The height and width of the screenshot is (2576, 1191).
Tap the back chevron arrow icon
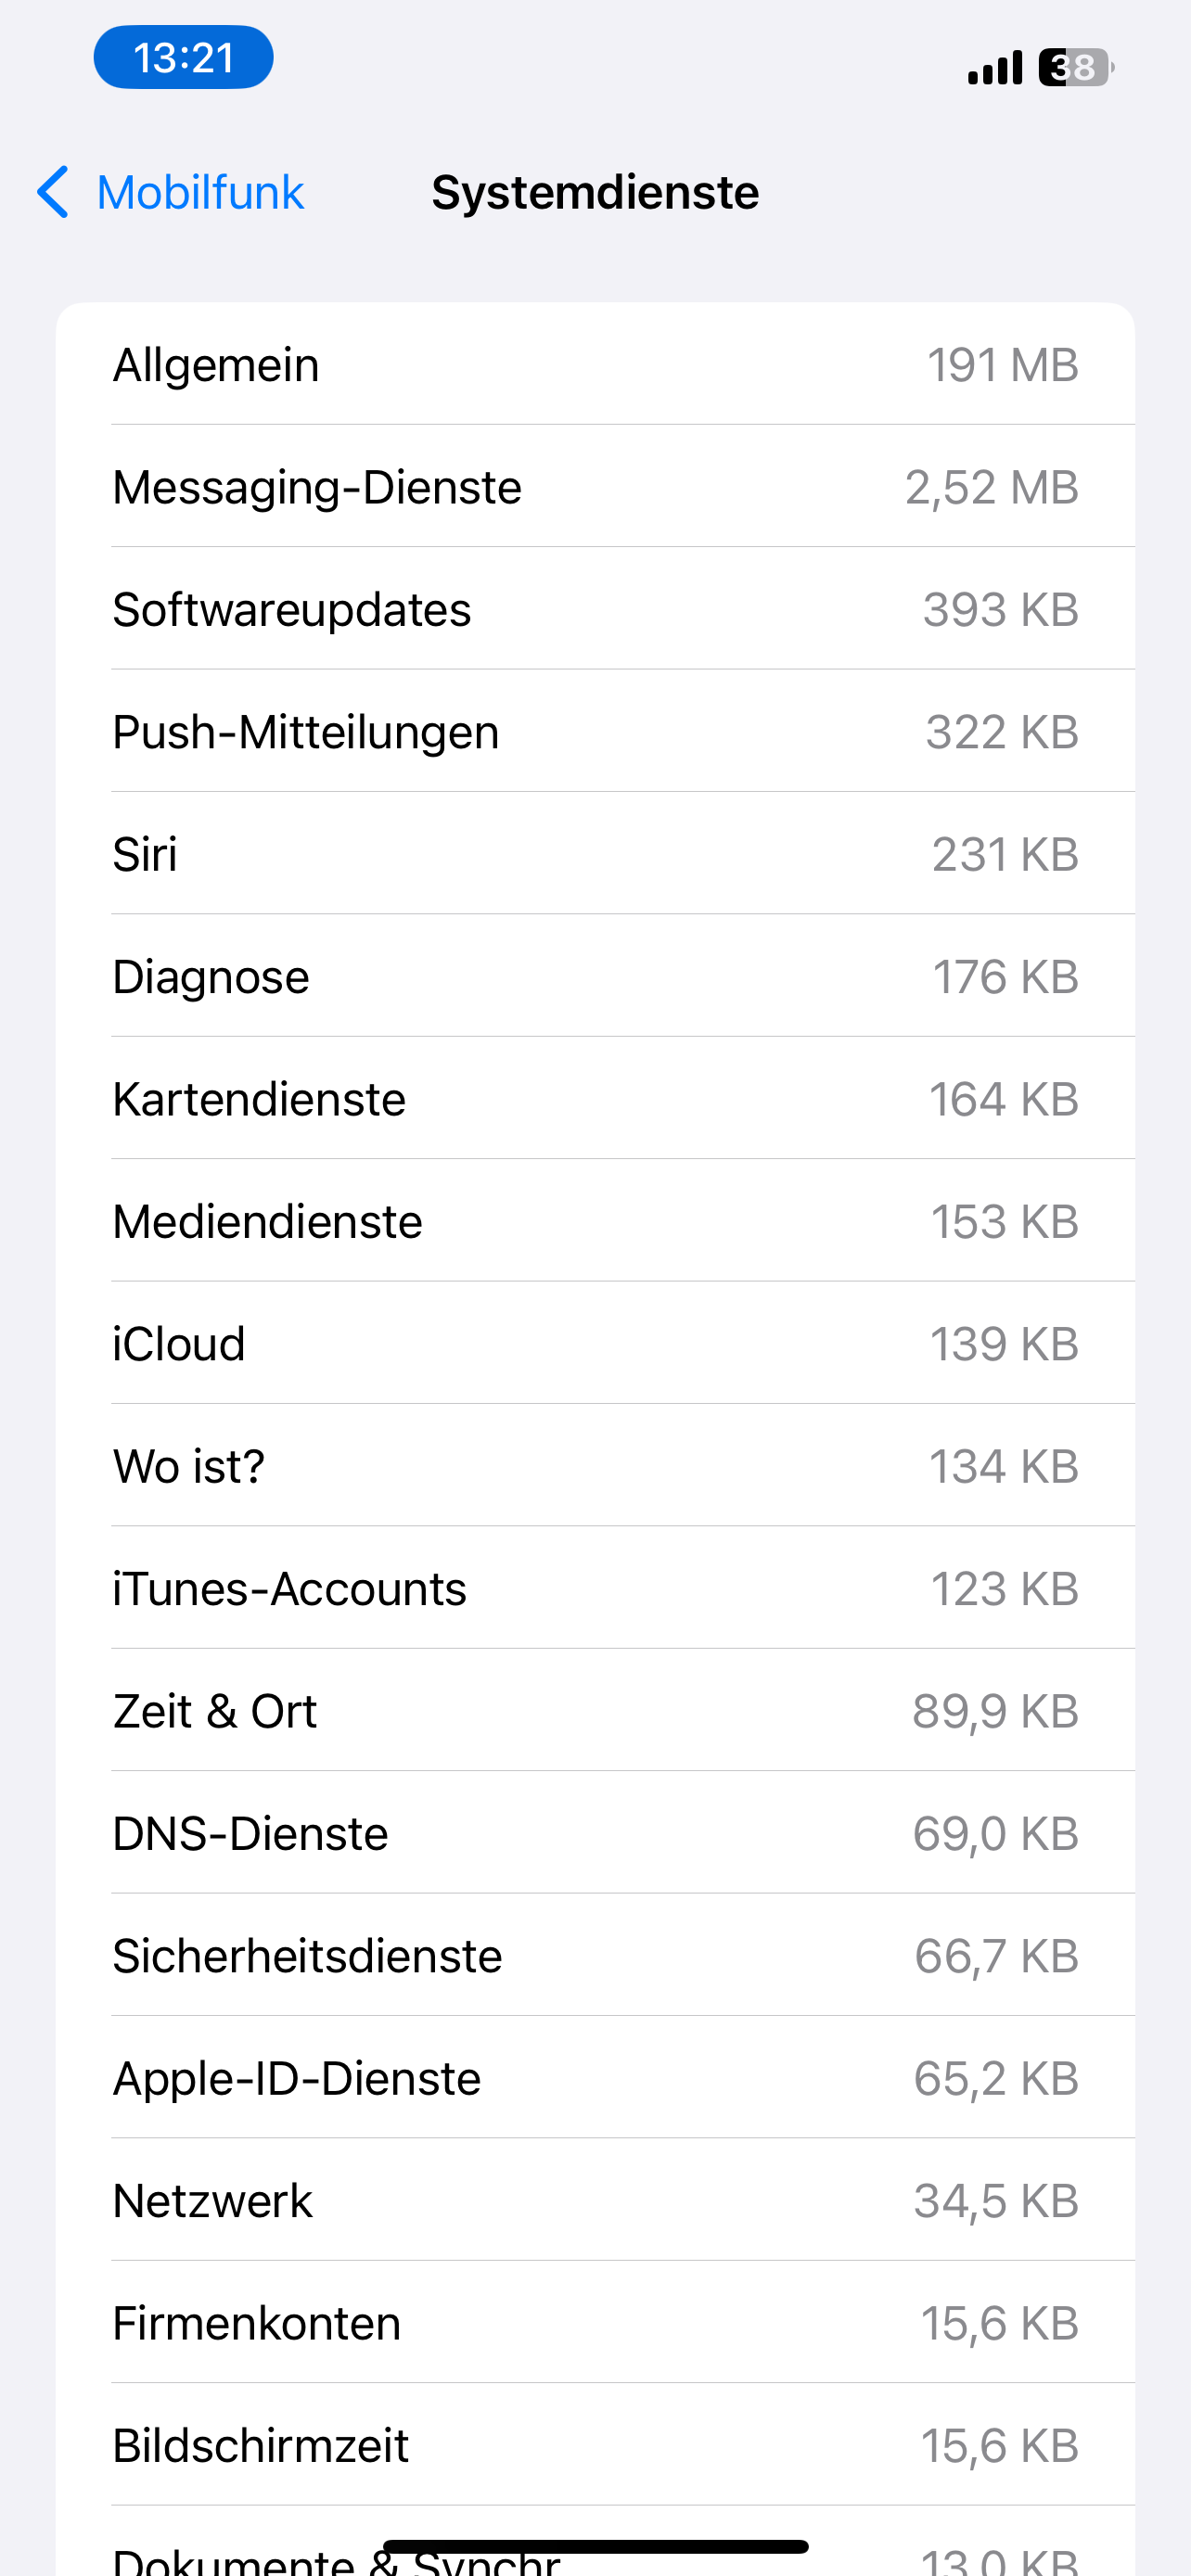(53, 192)
